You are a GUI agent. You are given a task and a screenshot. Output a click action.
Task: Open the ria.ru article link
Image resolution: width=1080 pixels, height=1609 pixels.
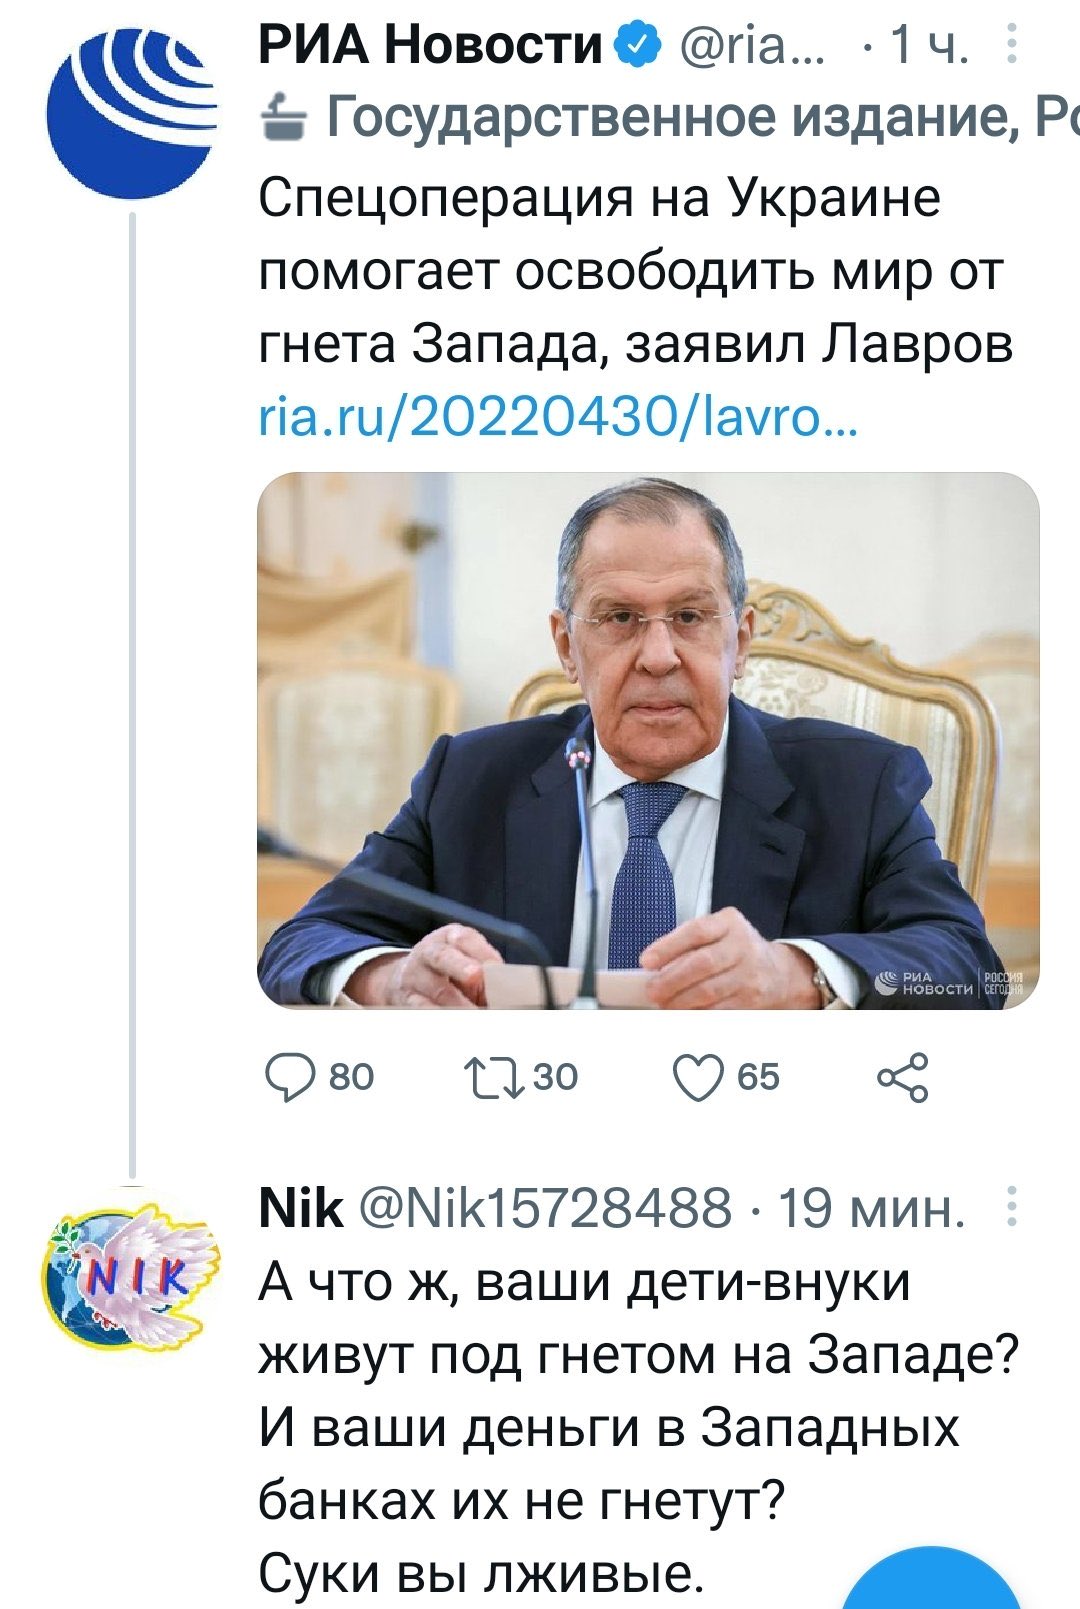point(556,419)
